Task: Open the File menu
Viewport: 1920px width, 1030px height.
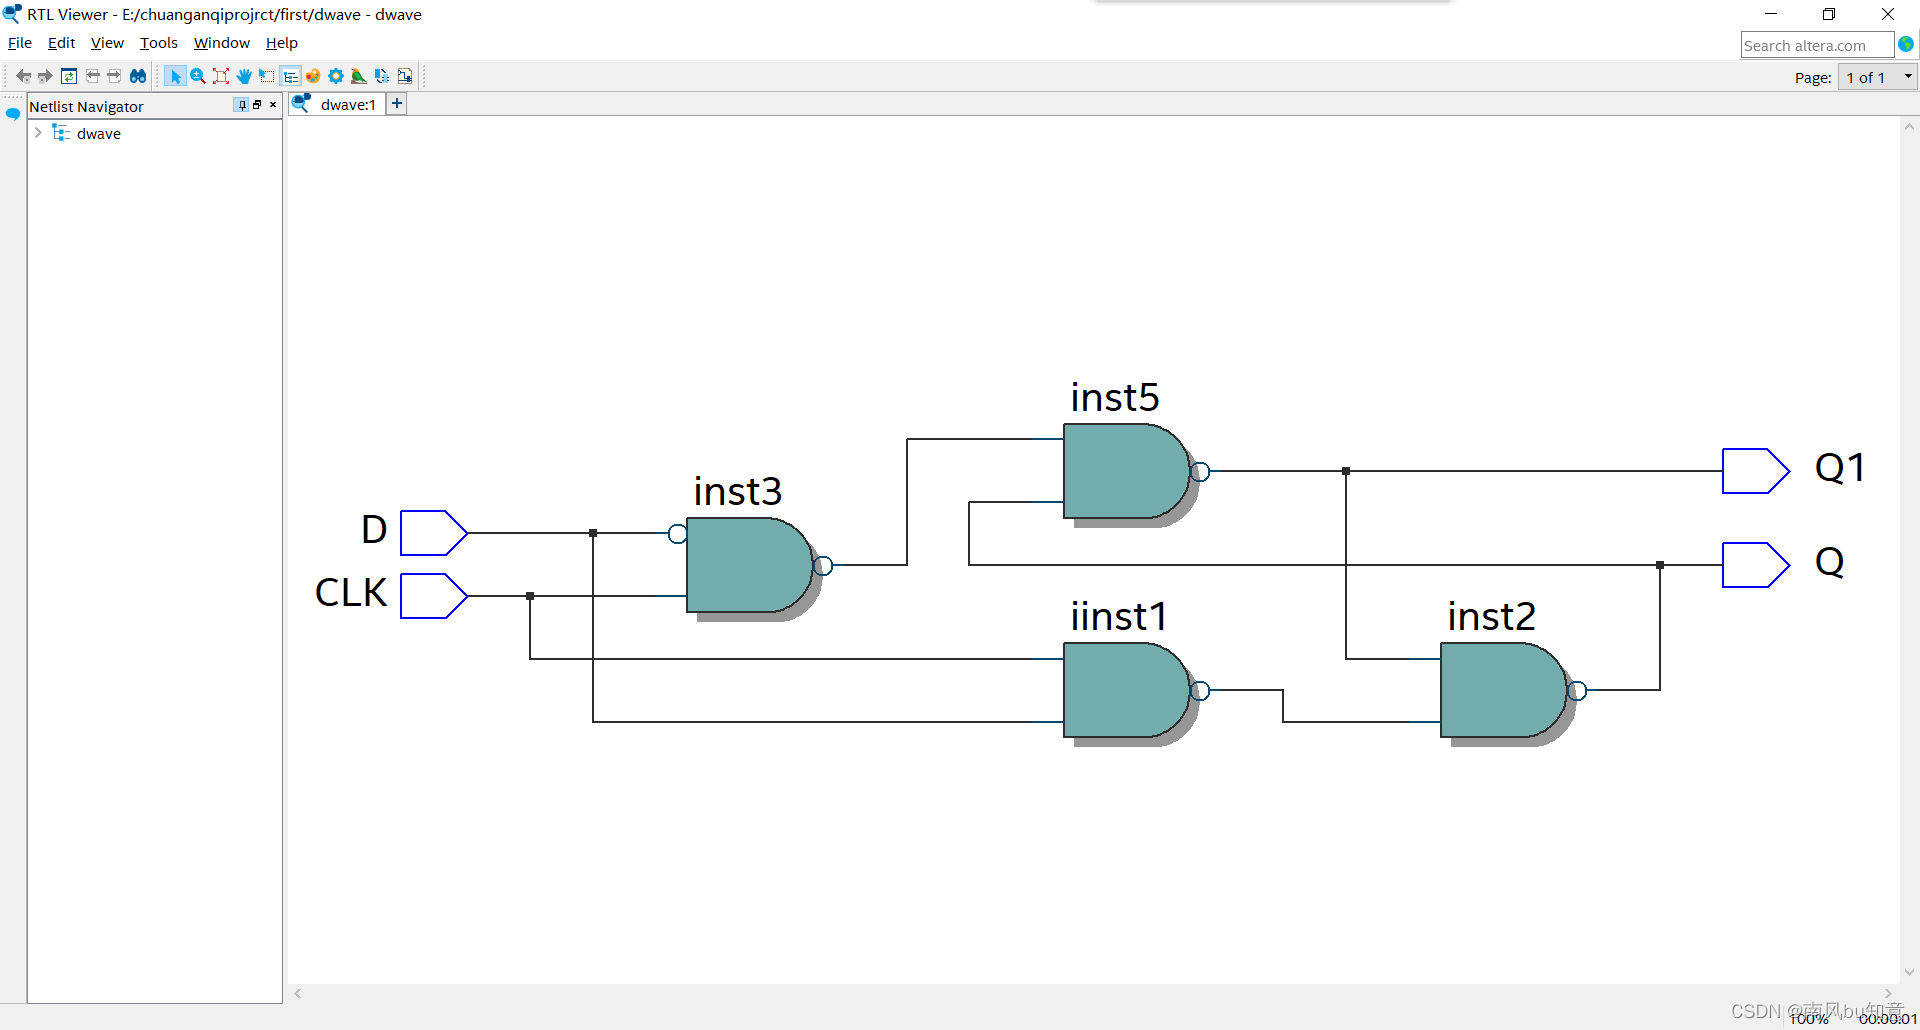Action: [x=20, y=43]
